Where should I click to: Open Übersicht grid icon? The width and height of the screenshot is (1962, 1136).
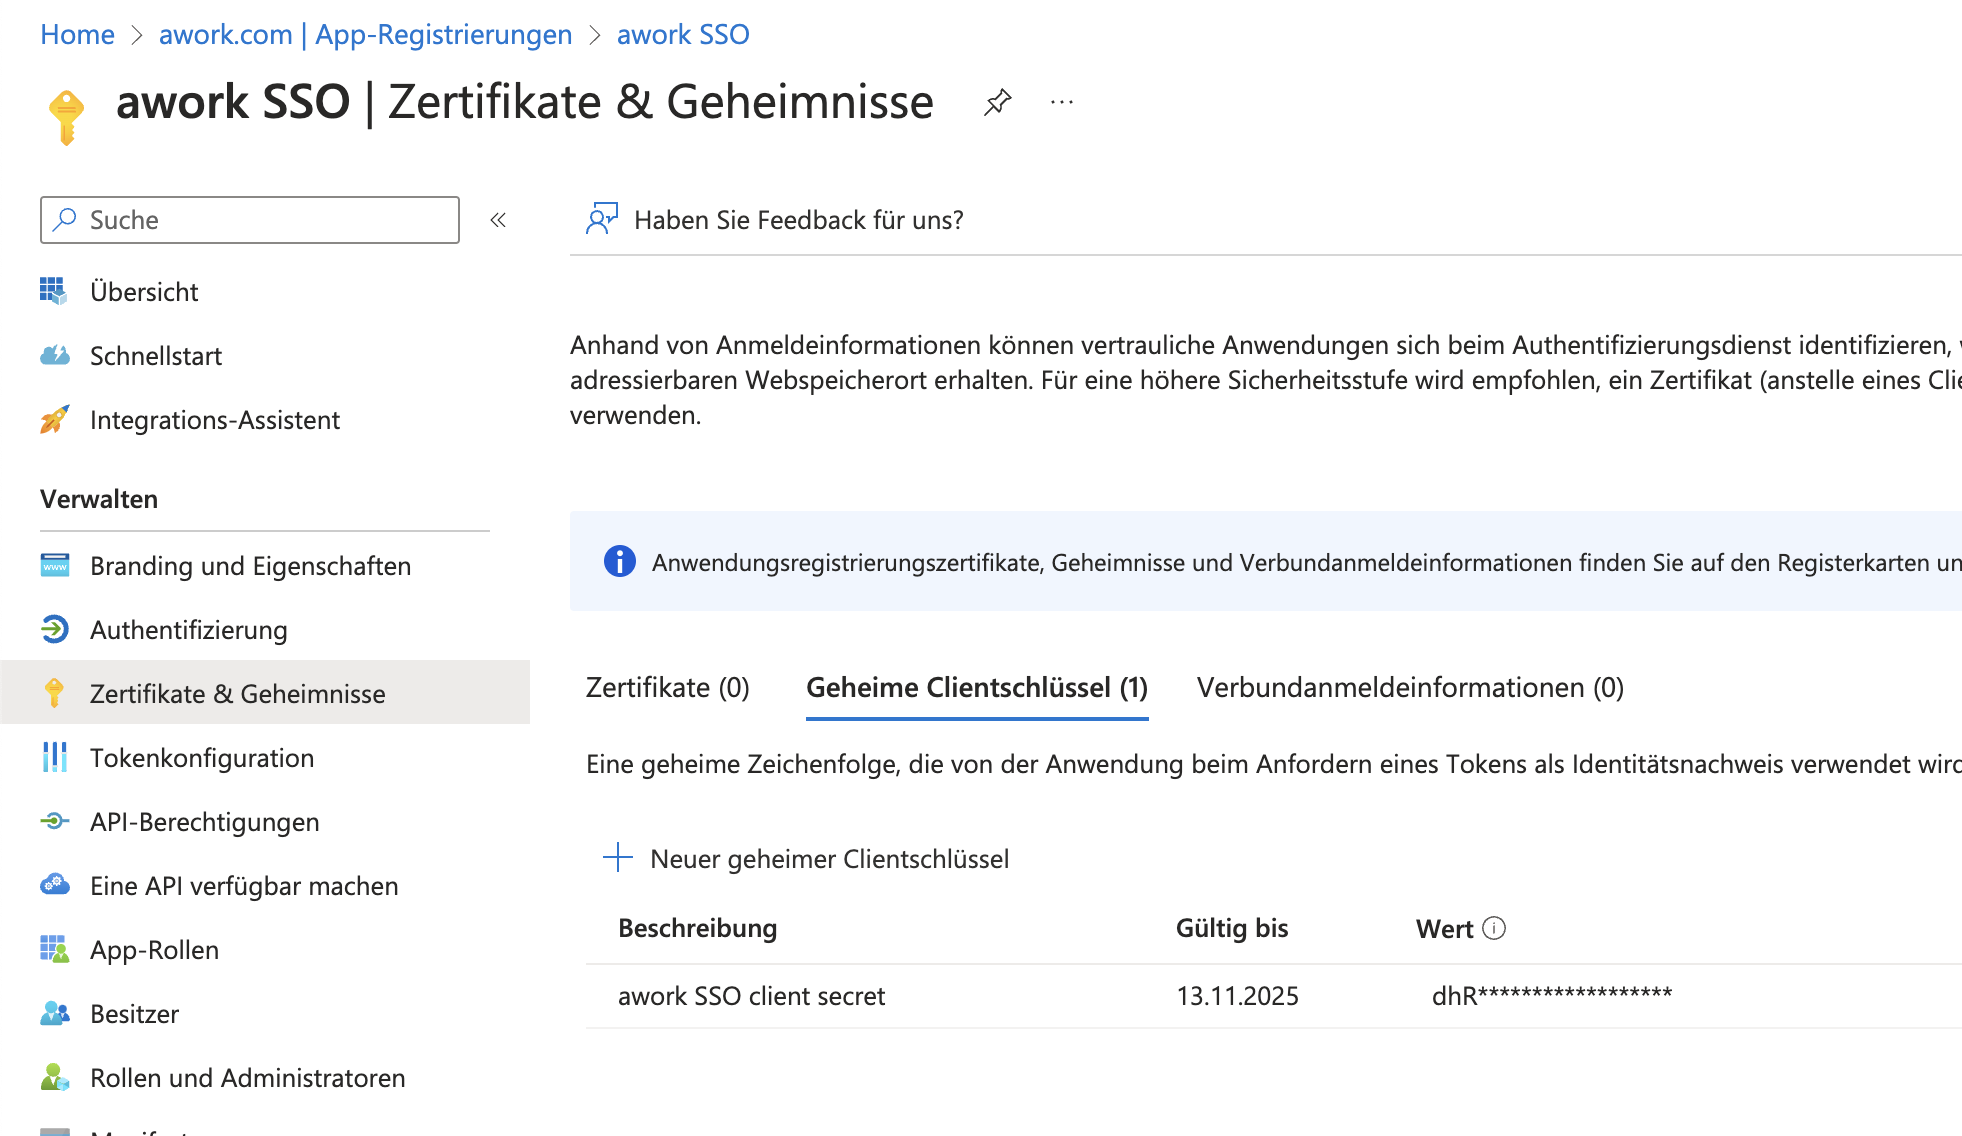click(x=54, y=291)
